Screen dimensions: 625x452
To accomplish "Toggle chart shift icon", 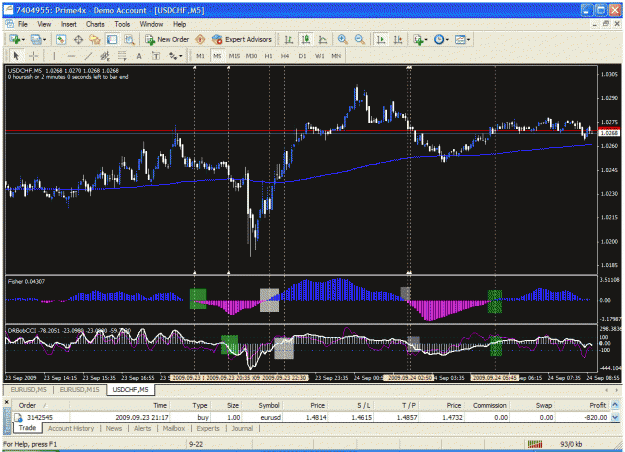I will [x=398, y=39].
